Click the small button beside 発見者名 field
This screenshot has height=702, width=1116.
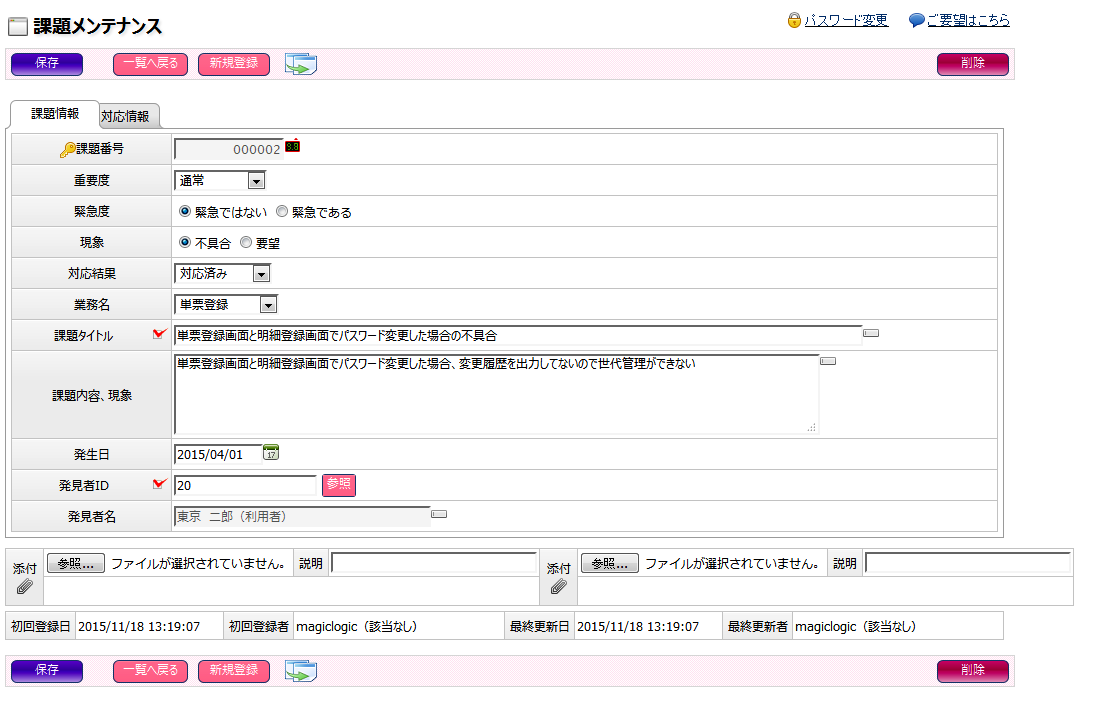click(x=439, y=514)
